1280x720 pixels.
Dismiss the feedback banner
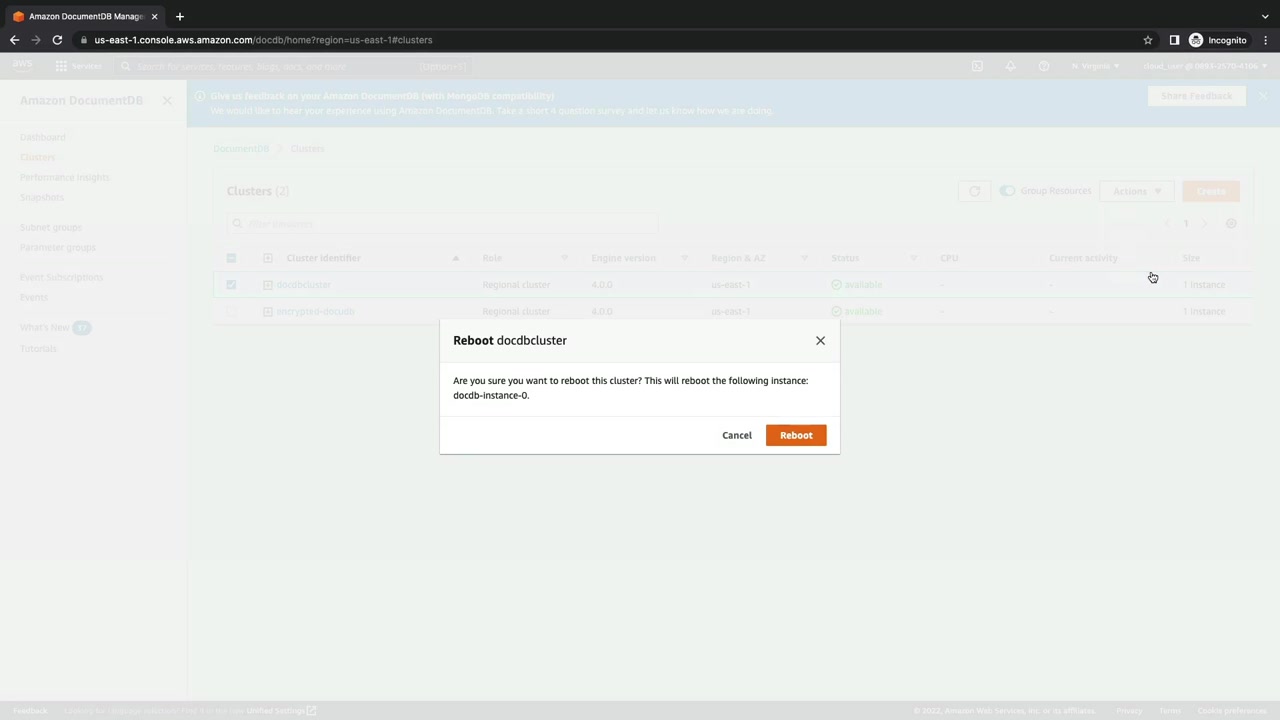coord(1263,96)
